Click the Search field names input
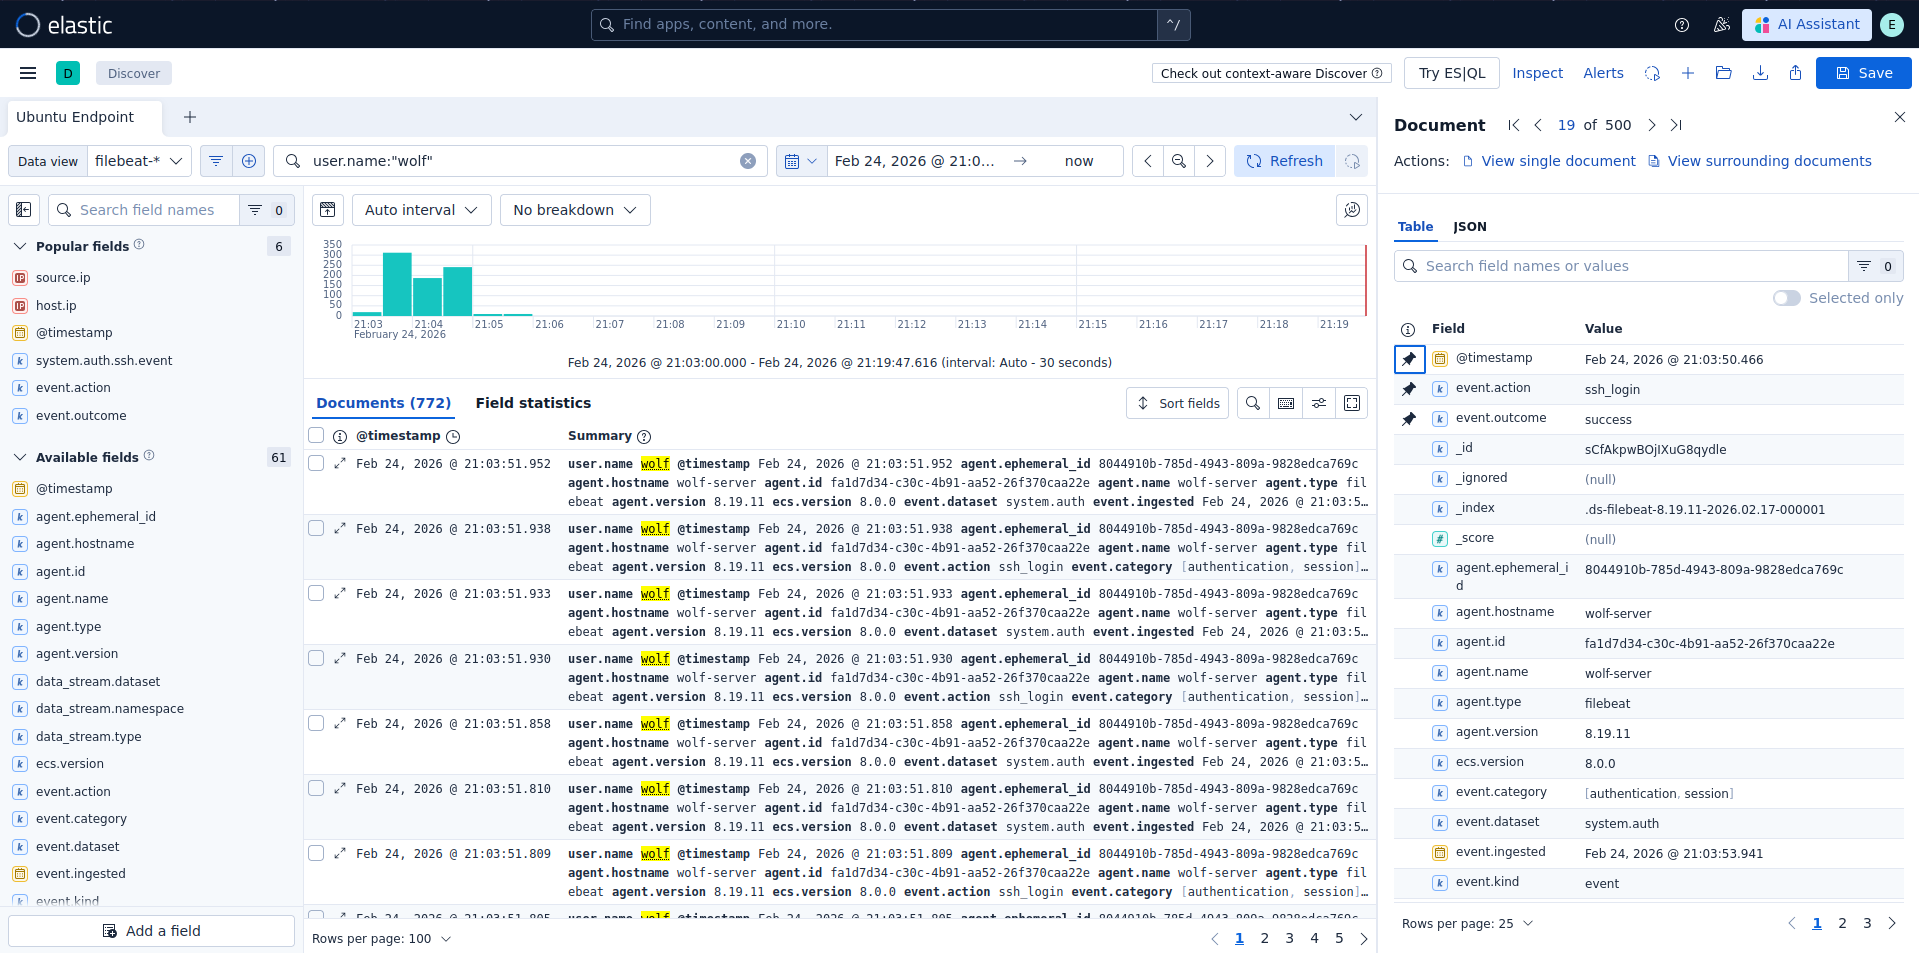This screenshot has height=953, width=1919. point(147,210)
